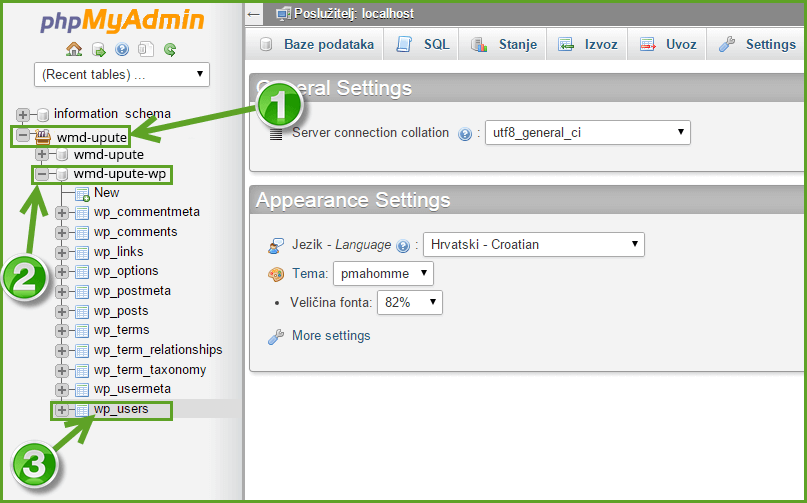Expand the wp_terms table node
This screenshot has height=503, width=807.
(62, 331)
